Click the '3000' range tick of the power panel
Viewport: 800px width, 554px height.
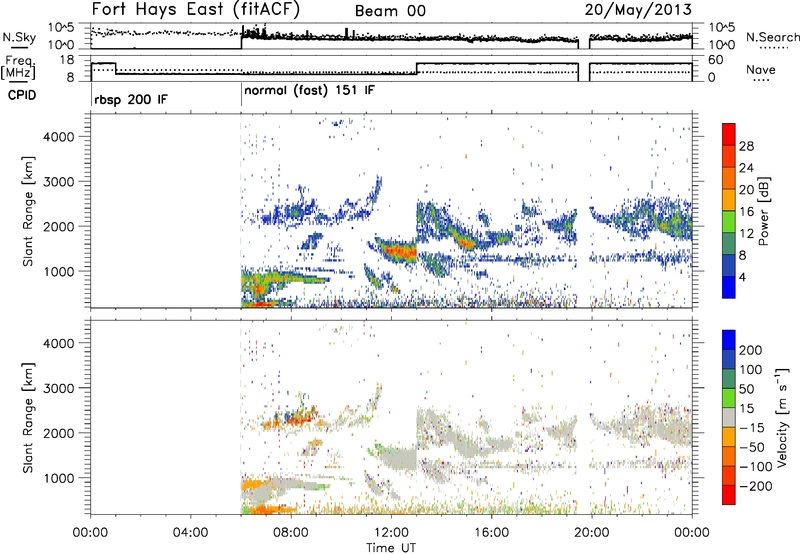pos(59,182)
